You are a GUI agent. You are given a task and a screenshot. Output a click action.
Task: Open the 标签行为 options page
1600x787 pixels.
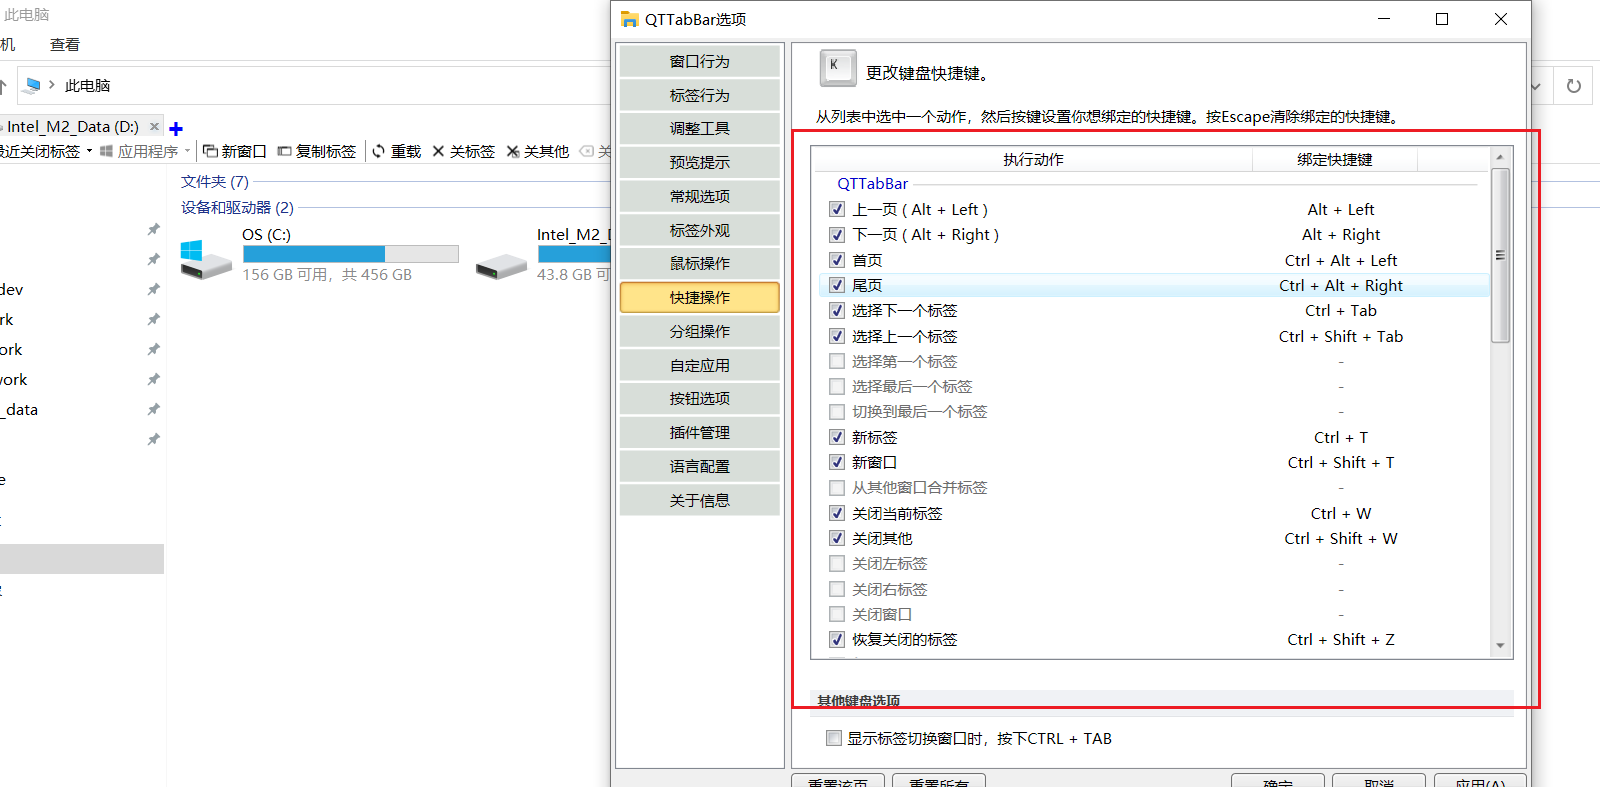pyautogui.click(x=700, y=95)
